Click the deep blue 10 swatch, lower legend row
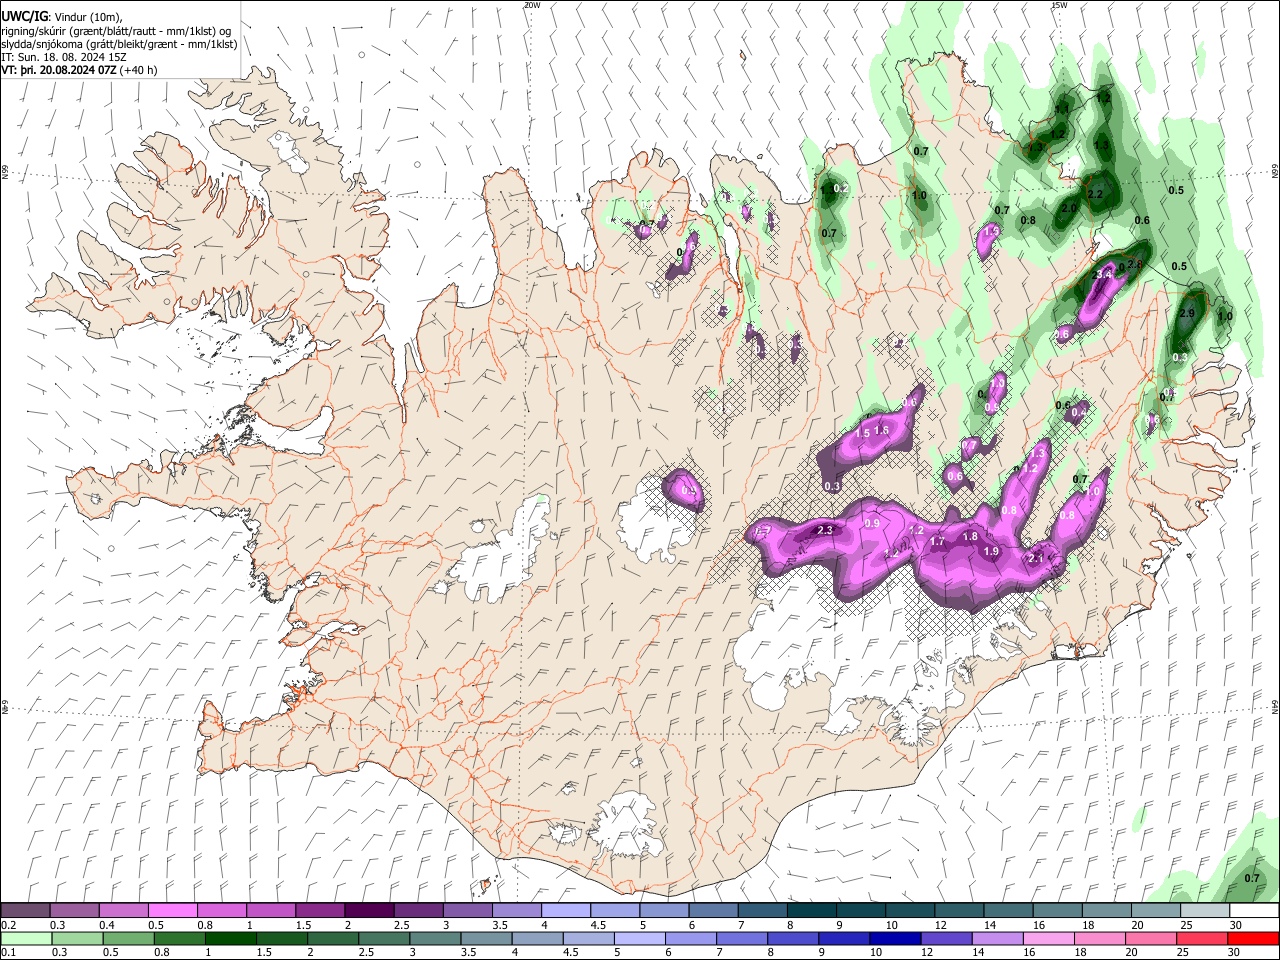Image resolution: width=1280 pixels, height=960 pixels. (895, 938)
